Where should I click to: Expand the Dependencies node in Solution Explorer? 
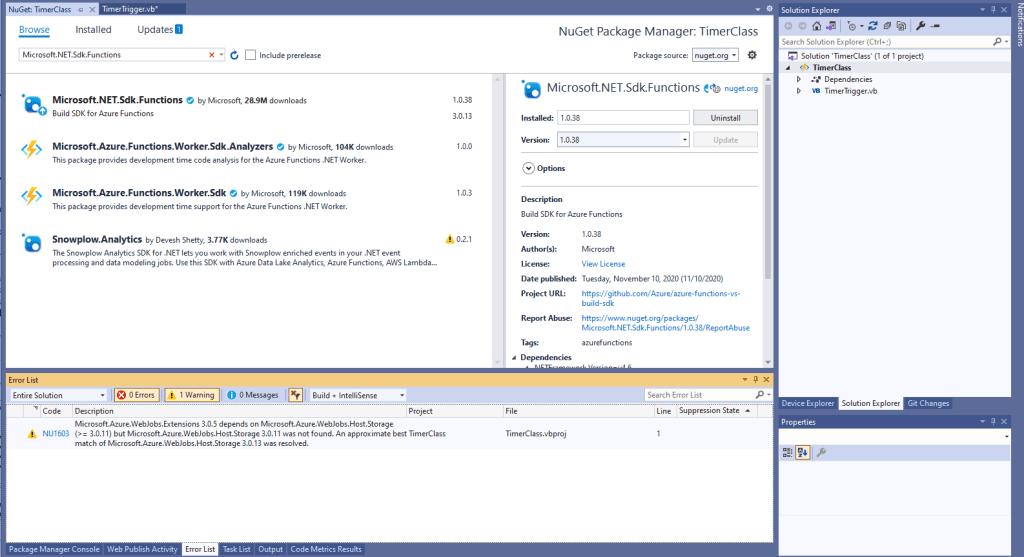799,79
